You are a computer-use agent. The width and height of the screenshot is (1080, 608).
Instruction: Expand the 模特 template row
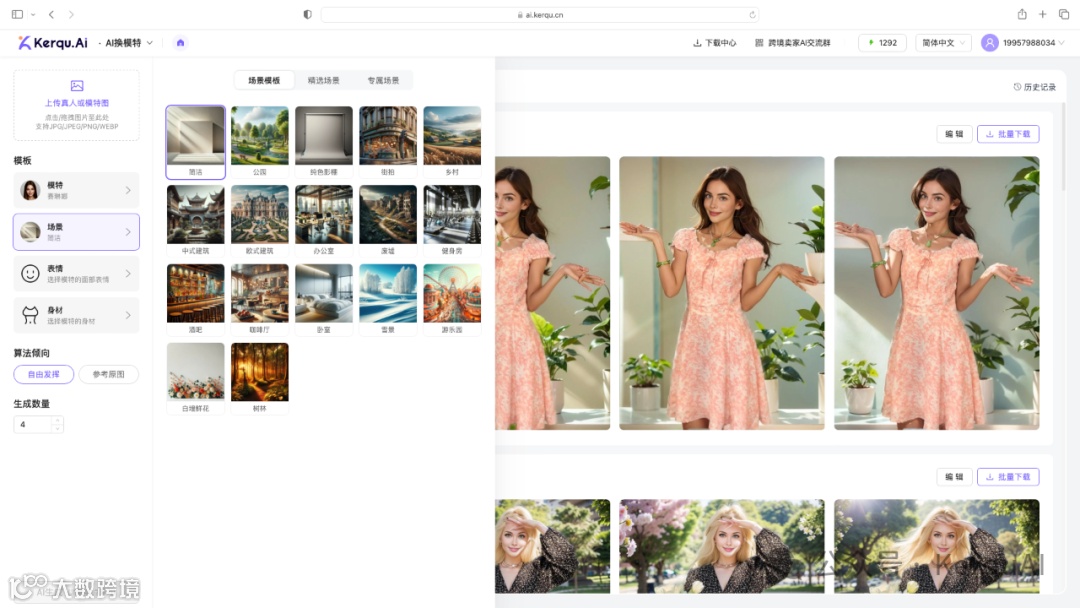pos(76,190)
